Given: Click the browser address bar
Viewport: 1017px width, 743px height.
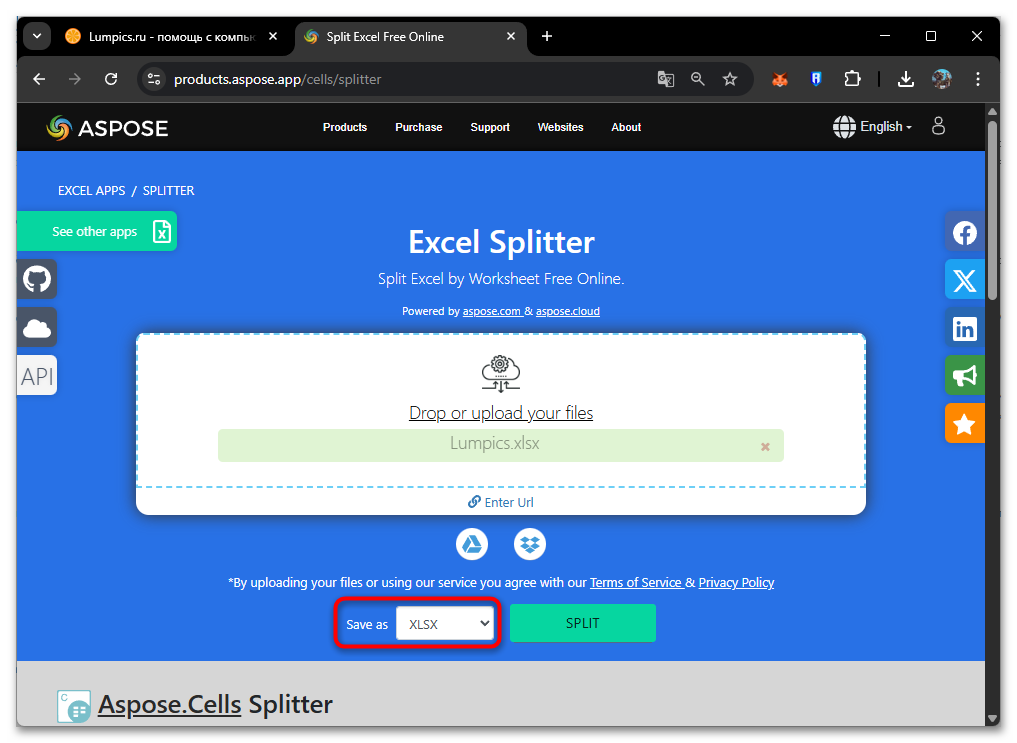Looking at the screenshot, I should point(400,79).
